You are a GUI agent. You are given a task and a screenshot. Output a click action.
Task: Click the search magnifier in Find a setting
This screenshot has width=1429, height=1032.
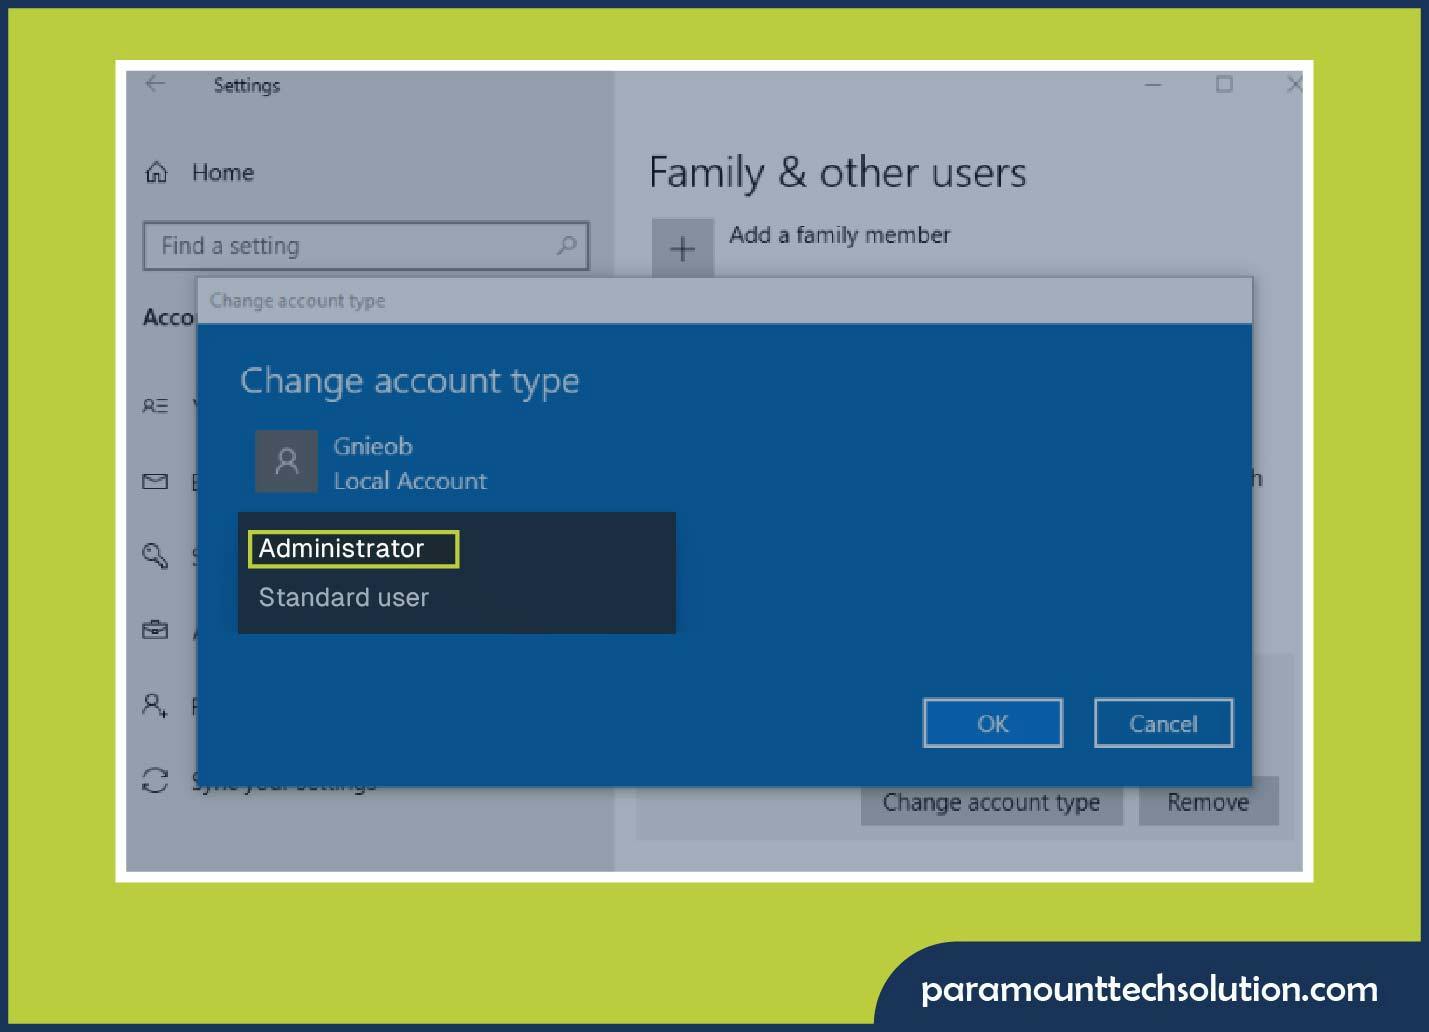pos(565,245)
